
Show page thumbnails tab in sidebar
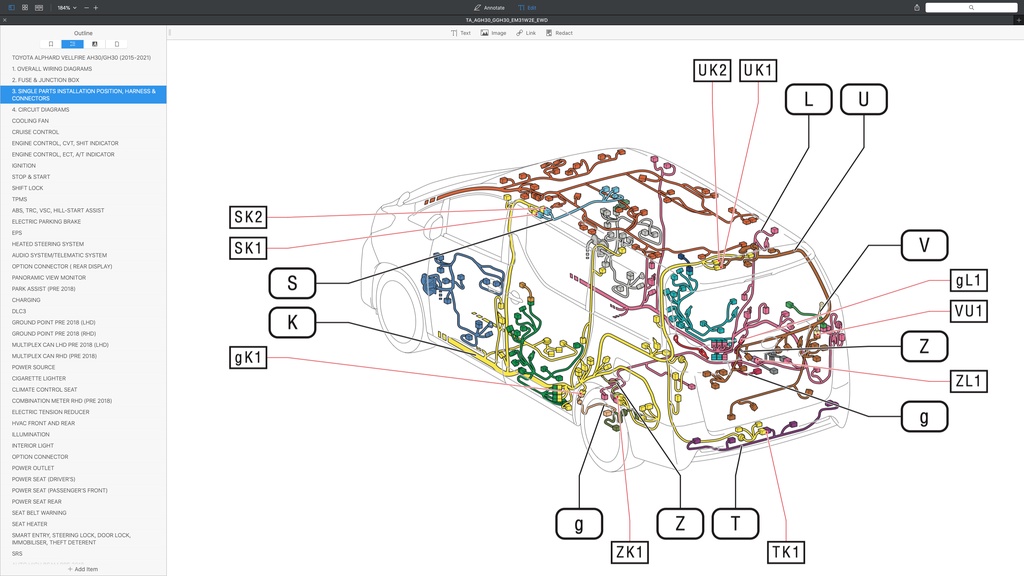click(x=117, y=44)
